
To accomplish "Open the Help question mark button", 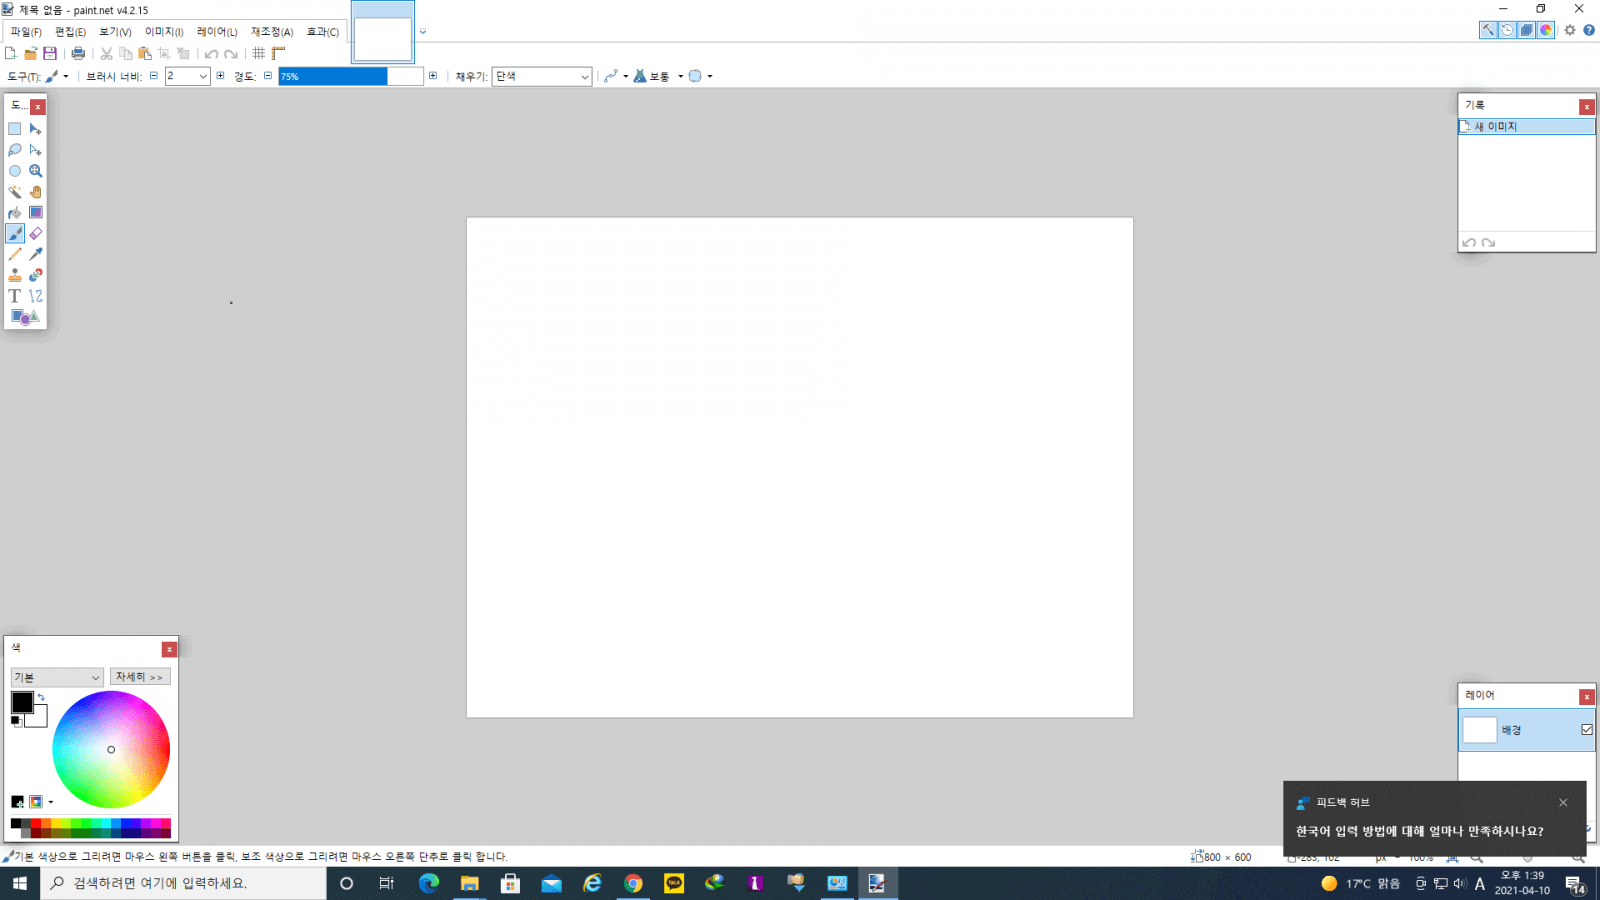I will point(1589,30).
